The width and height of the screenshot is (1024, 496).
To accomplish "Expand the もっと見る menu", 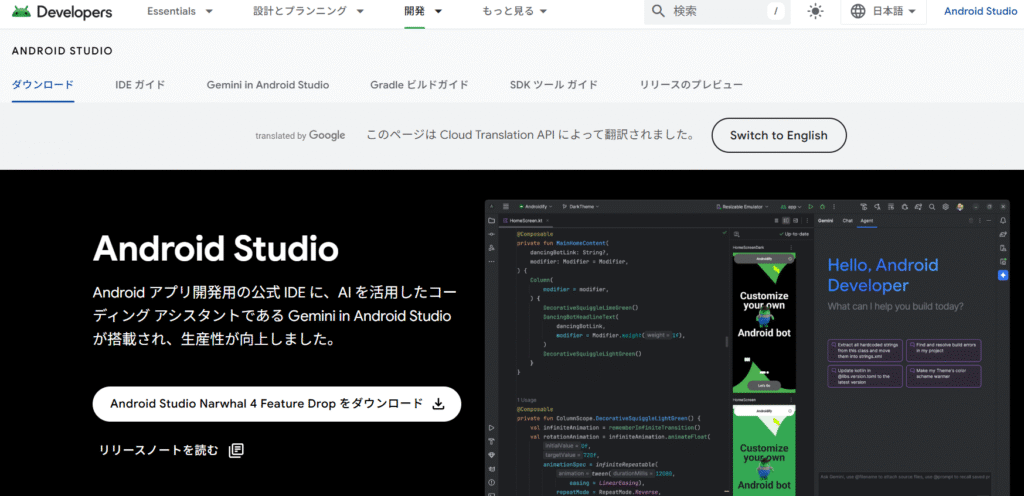I will (x=514, y=12).
